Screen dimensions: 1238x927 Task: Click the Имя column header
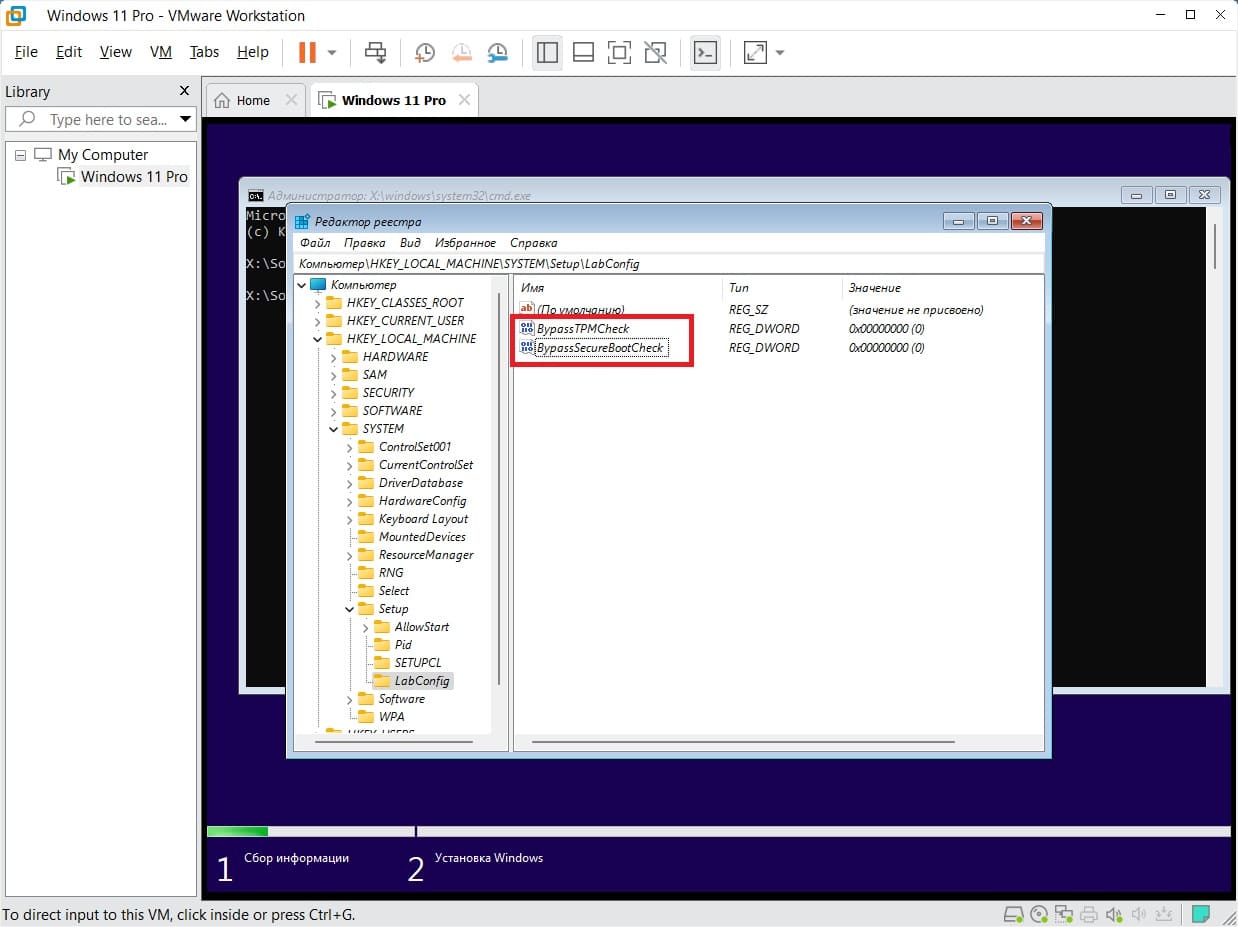619,288
